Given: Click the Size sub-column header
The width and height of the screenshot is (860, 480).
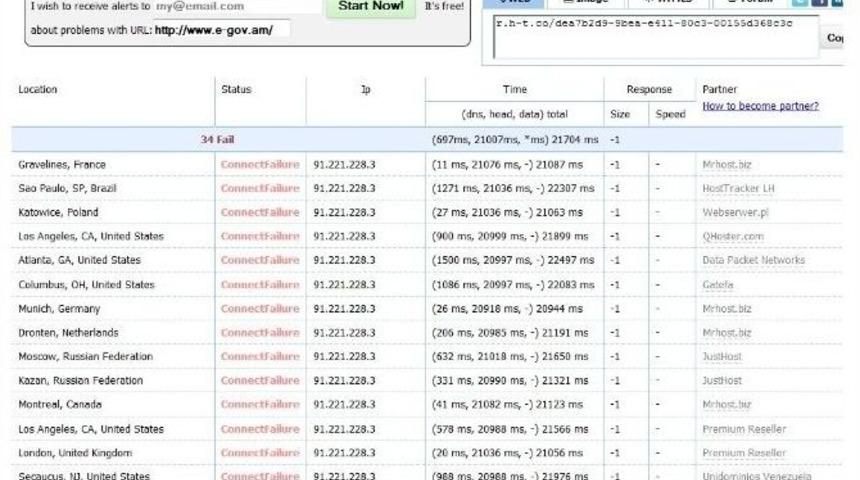Looking at the screenshot, I should click(620, 114).
